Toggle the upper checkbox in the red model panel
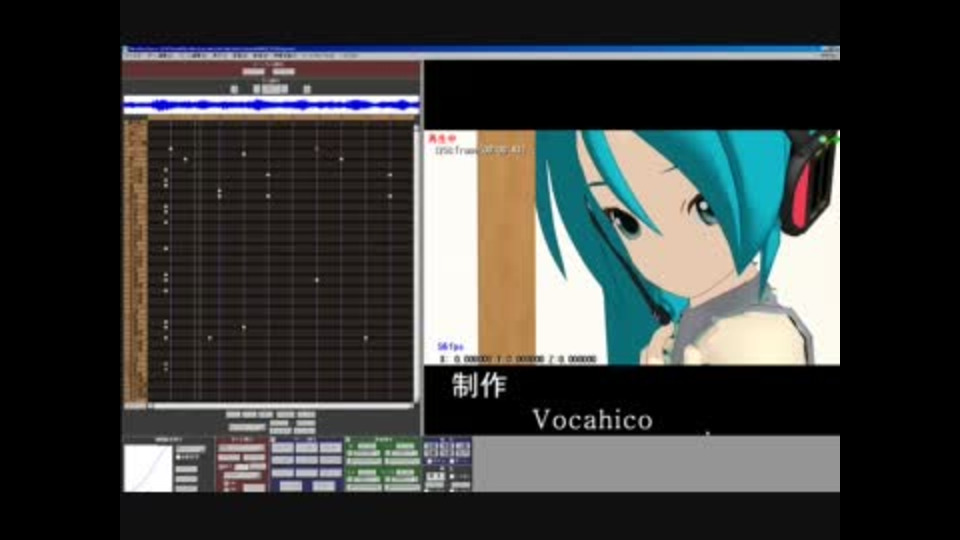 (227, 483)
